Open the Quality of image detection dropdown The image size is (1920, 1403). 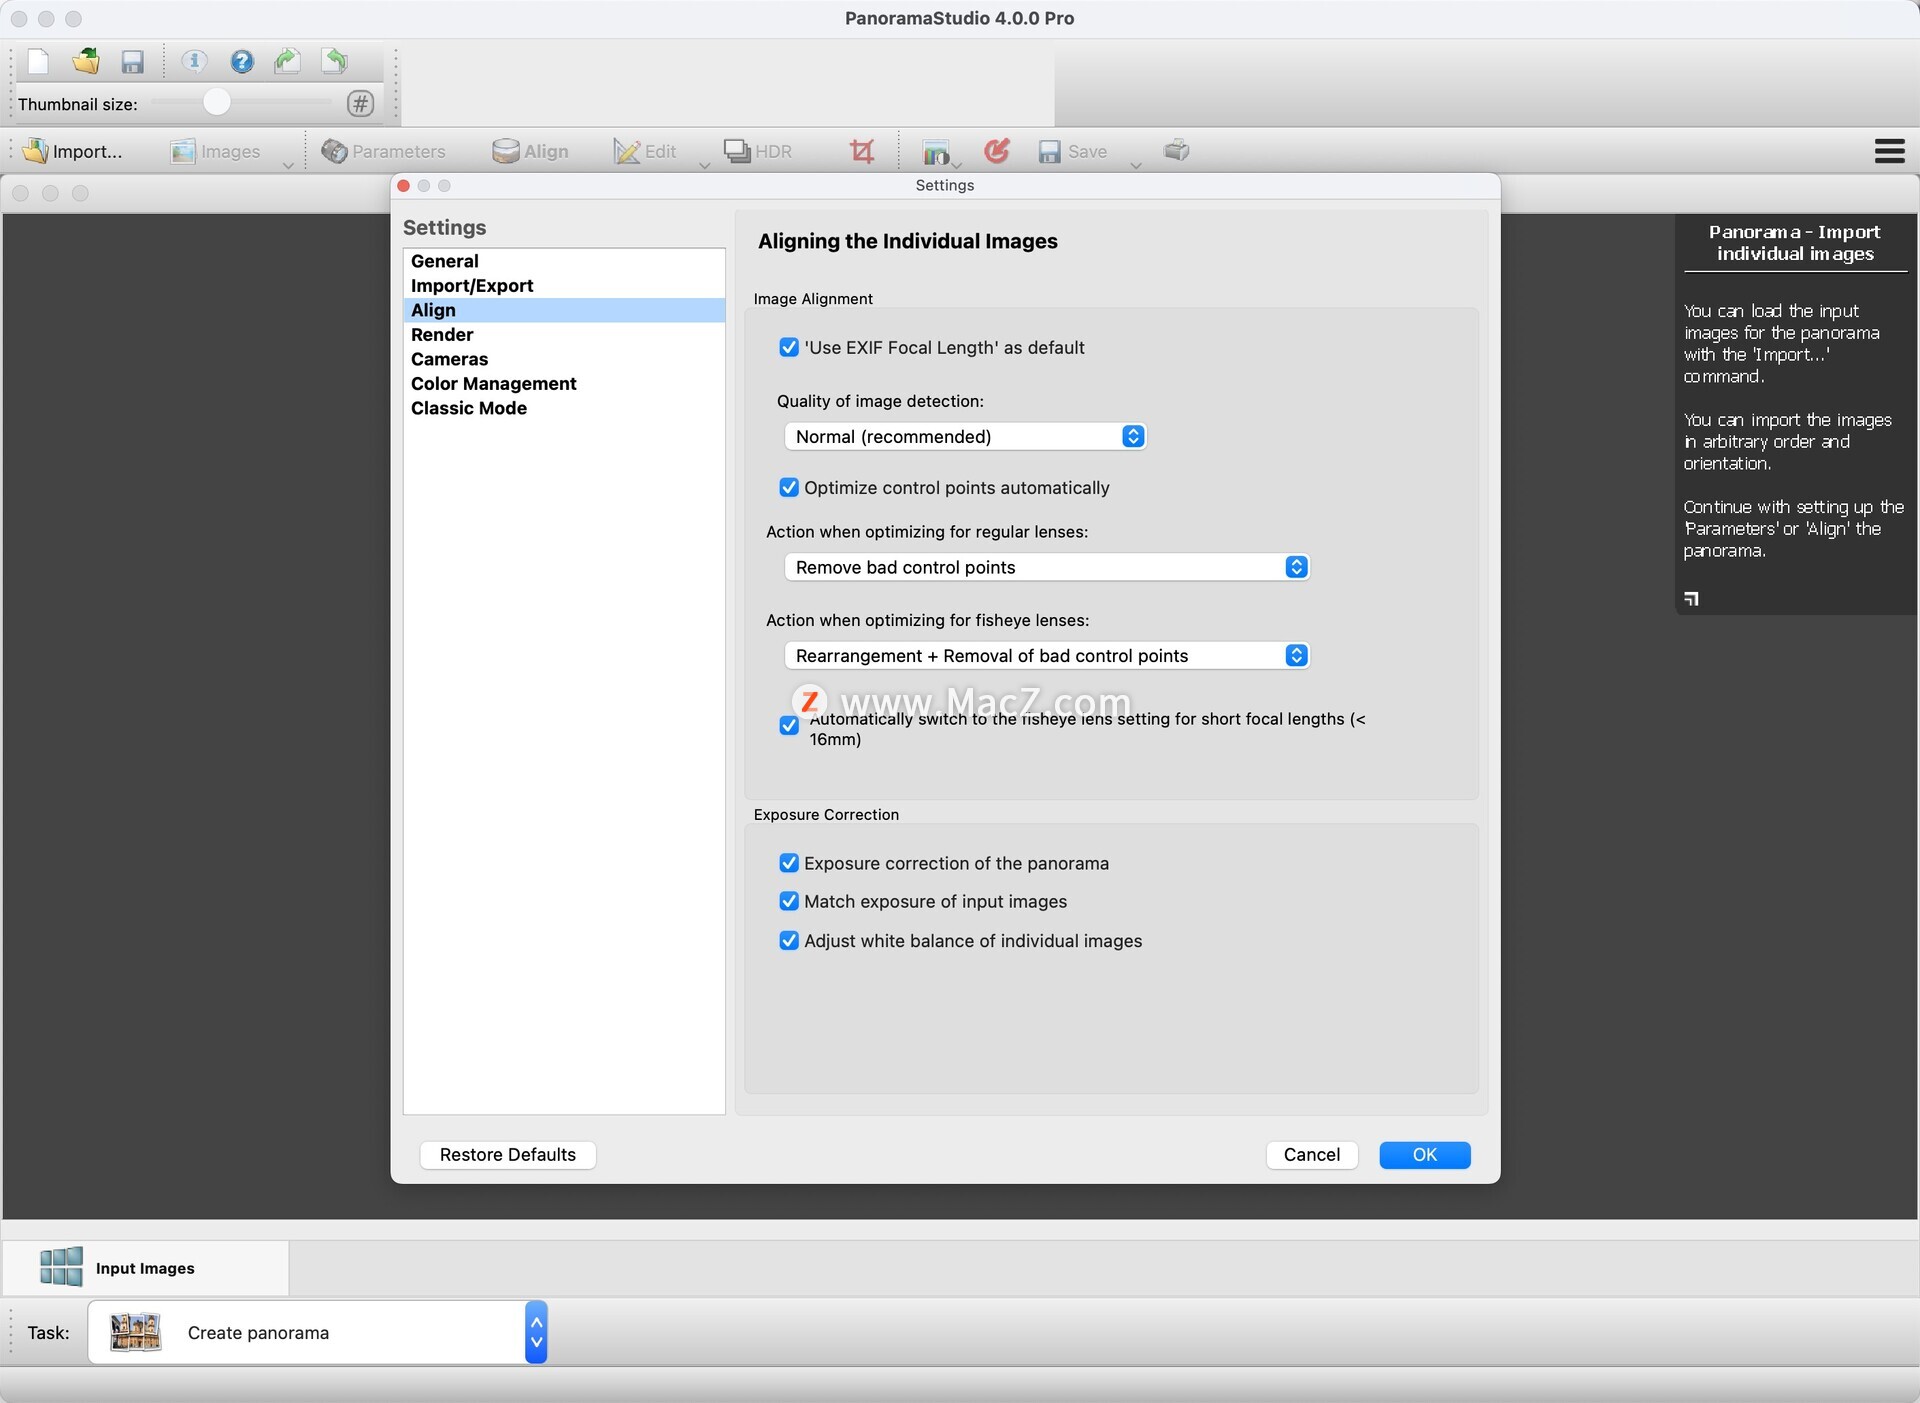point(965,437)
